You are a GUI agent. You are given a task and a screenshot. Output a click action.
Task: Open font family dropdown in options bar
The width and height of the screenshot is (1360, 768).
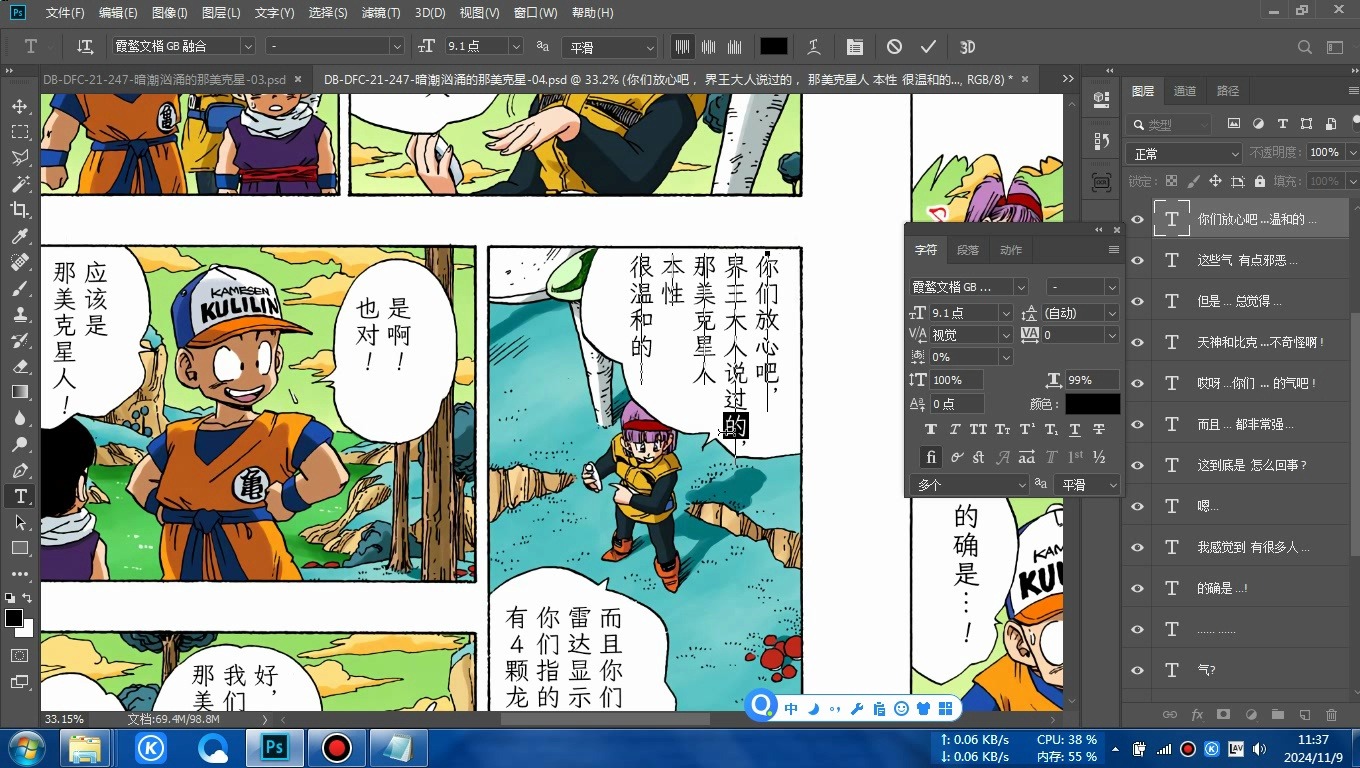click(247, 46)
